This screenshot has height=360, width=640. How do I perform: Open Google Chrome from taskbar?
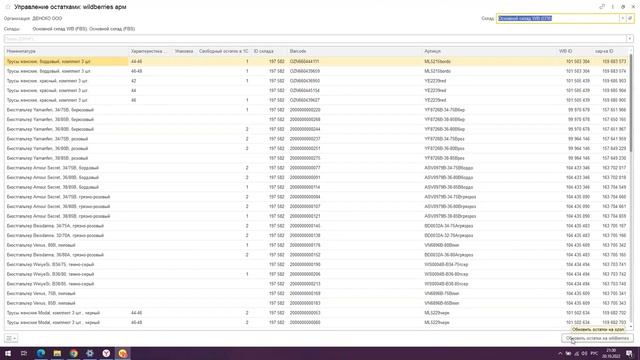tap(73, 353)
